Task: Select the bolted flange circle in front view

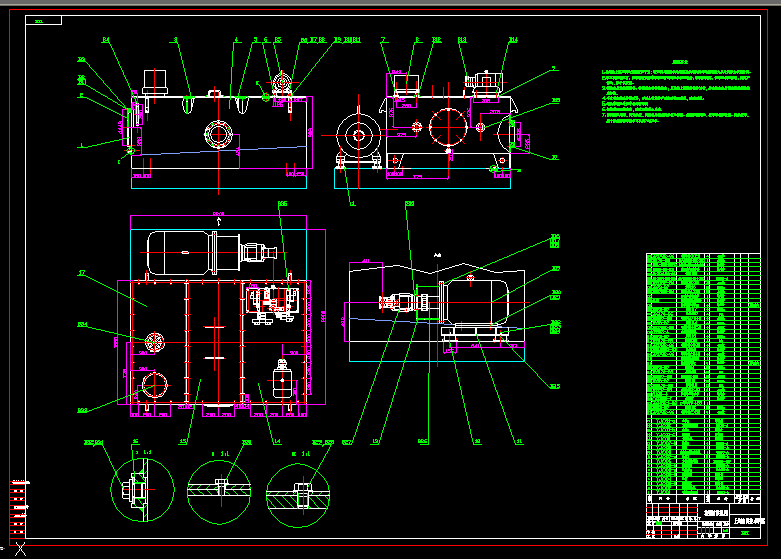Action: point(217,133)
